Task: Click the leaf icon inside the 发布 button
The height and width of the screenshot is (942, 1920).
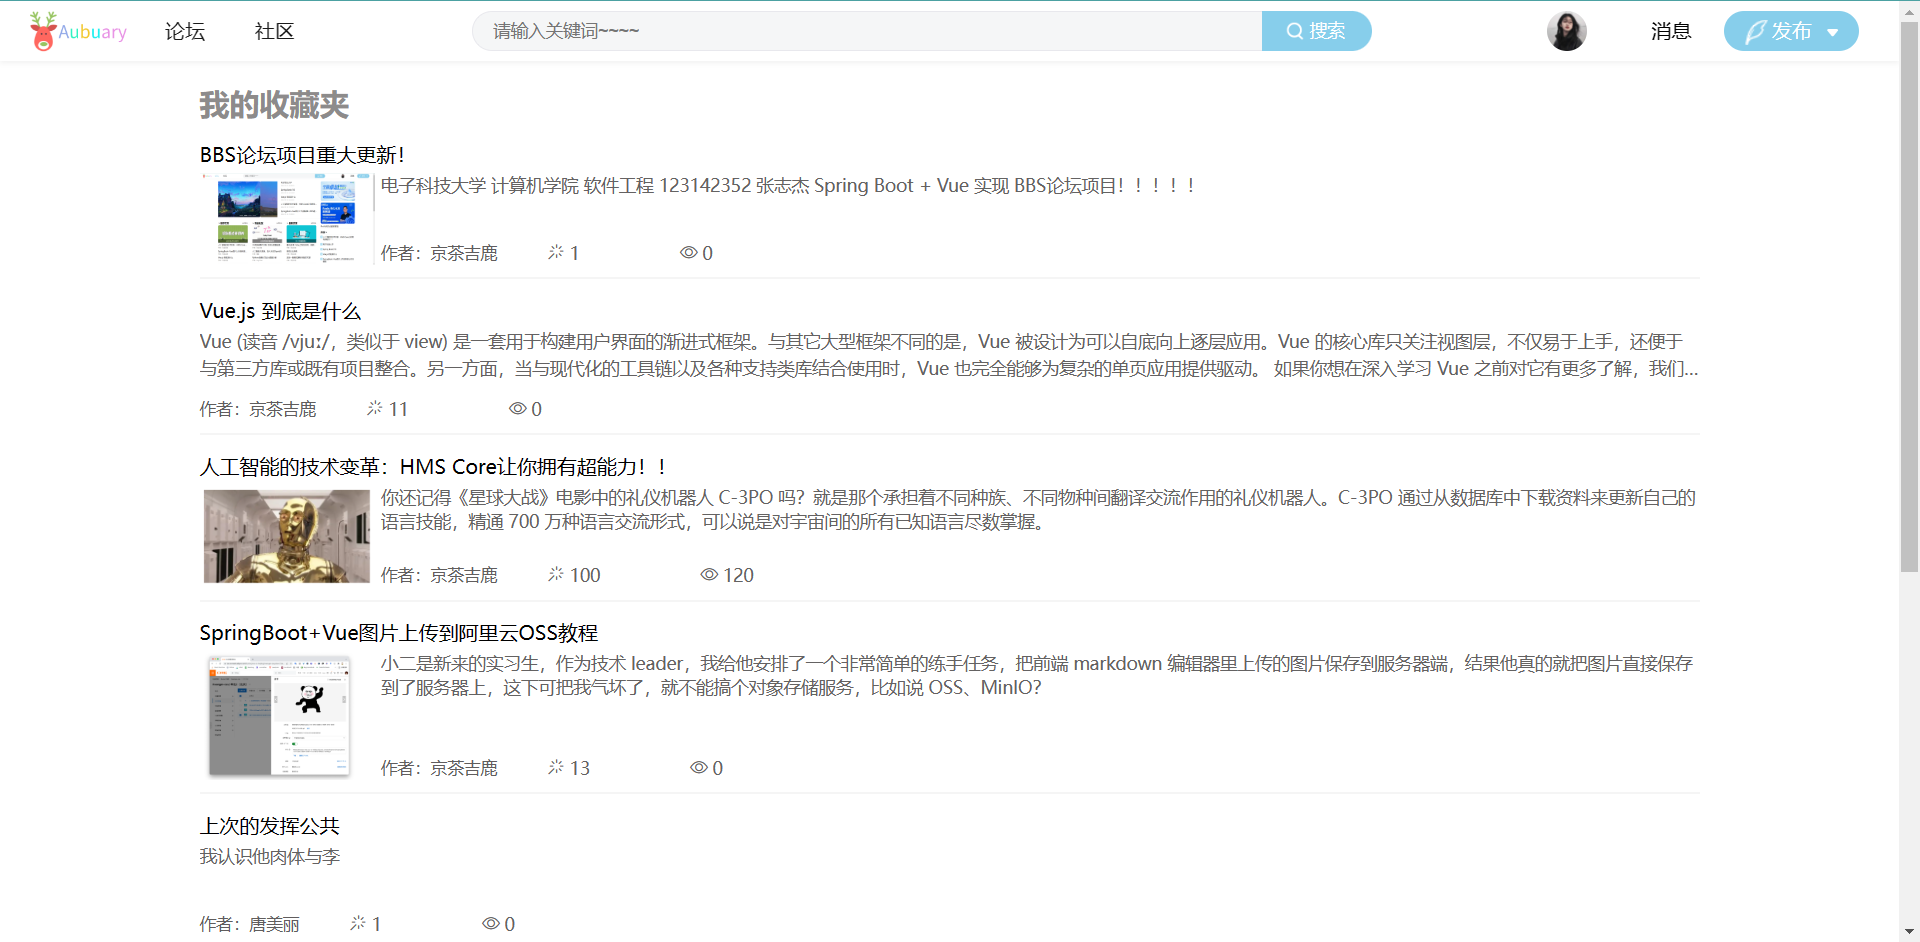Action: [x=1752, y=30]
